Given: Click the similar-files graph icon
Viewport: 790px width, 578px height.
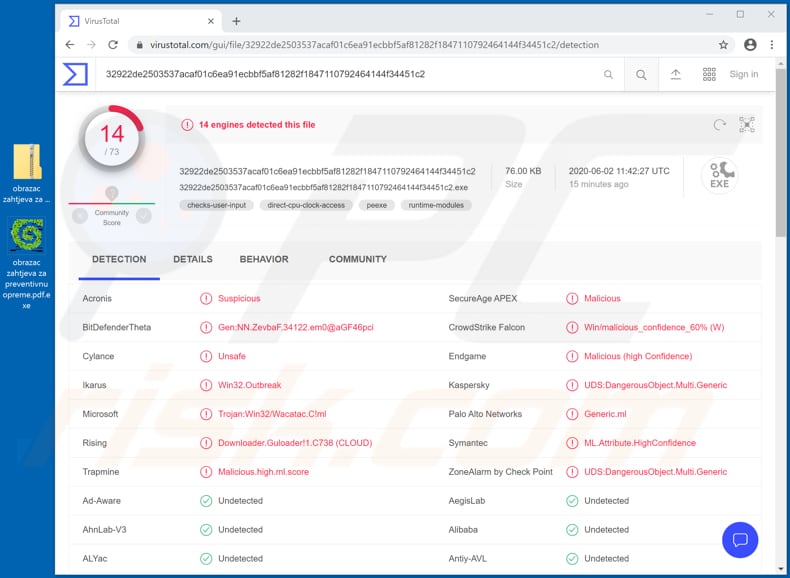Looking at the screenshot, I should (747, 124).
